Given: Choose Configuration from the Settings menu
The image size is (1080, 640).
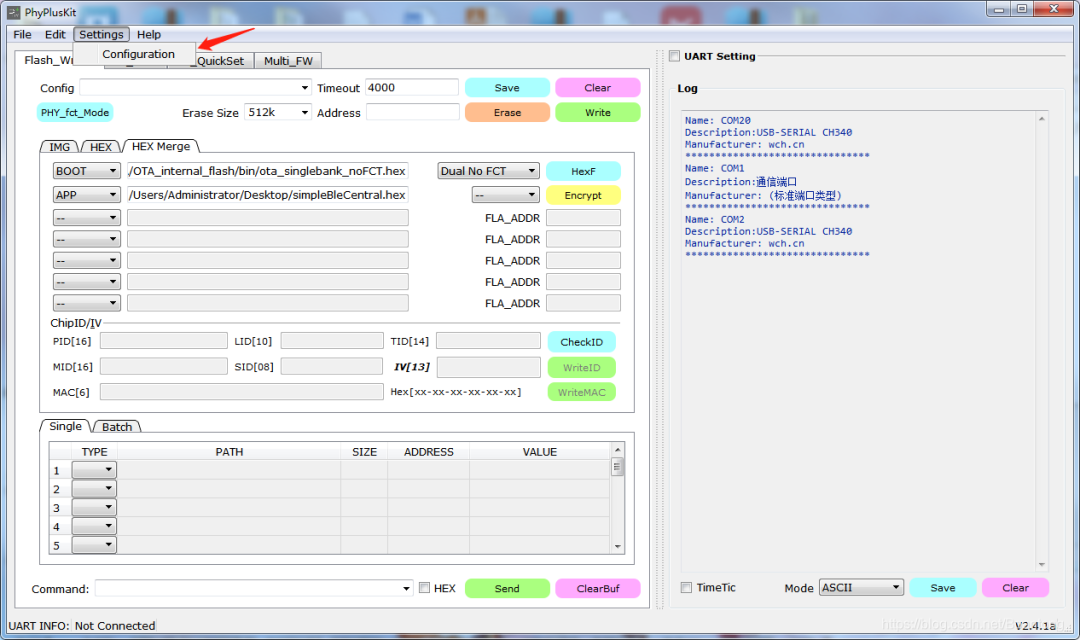Looking at the screenshot, I should [x=138, y=54].
